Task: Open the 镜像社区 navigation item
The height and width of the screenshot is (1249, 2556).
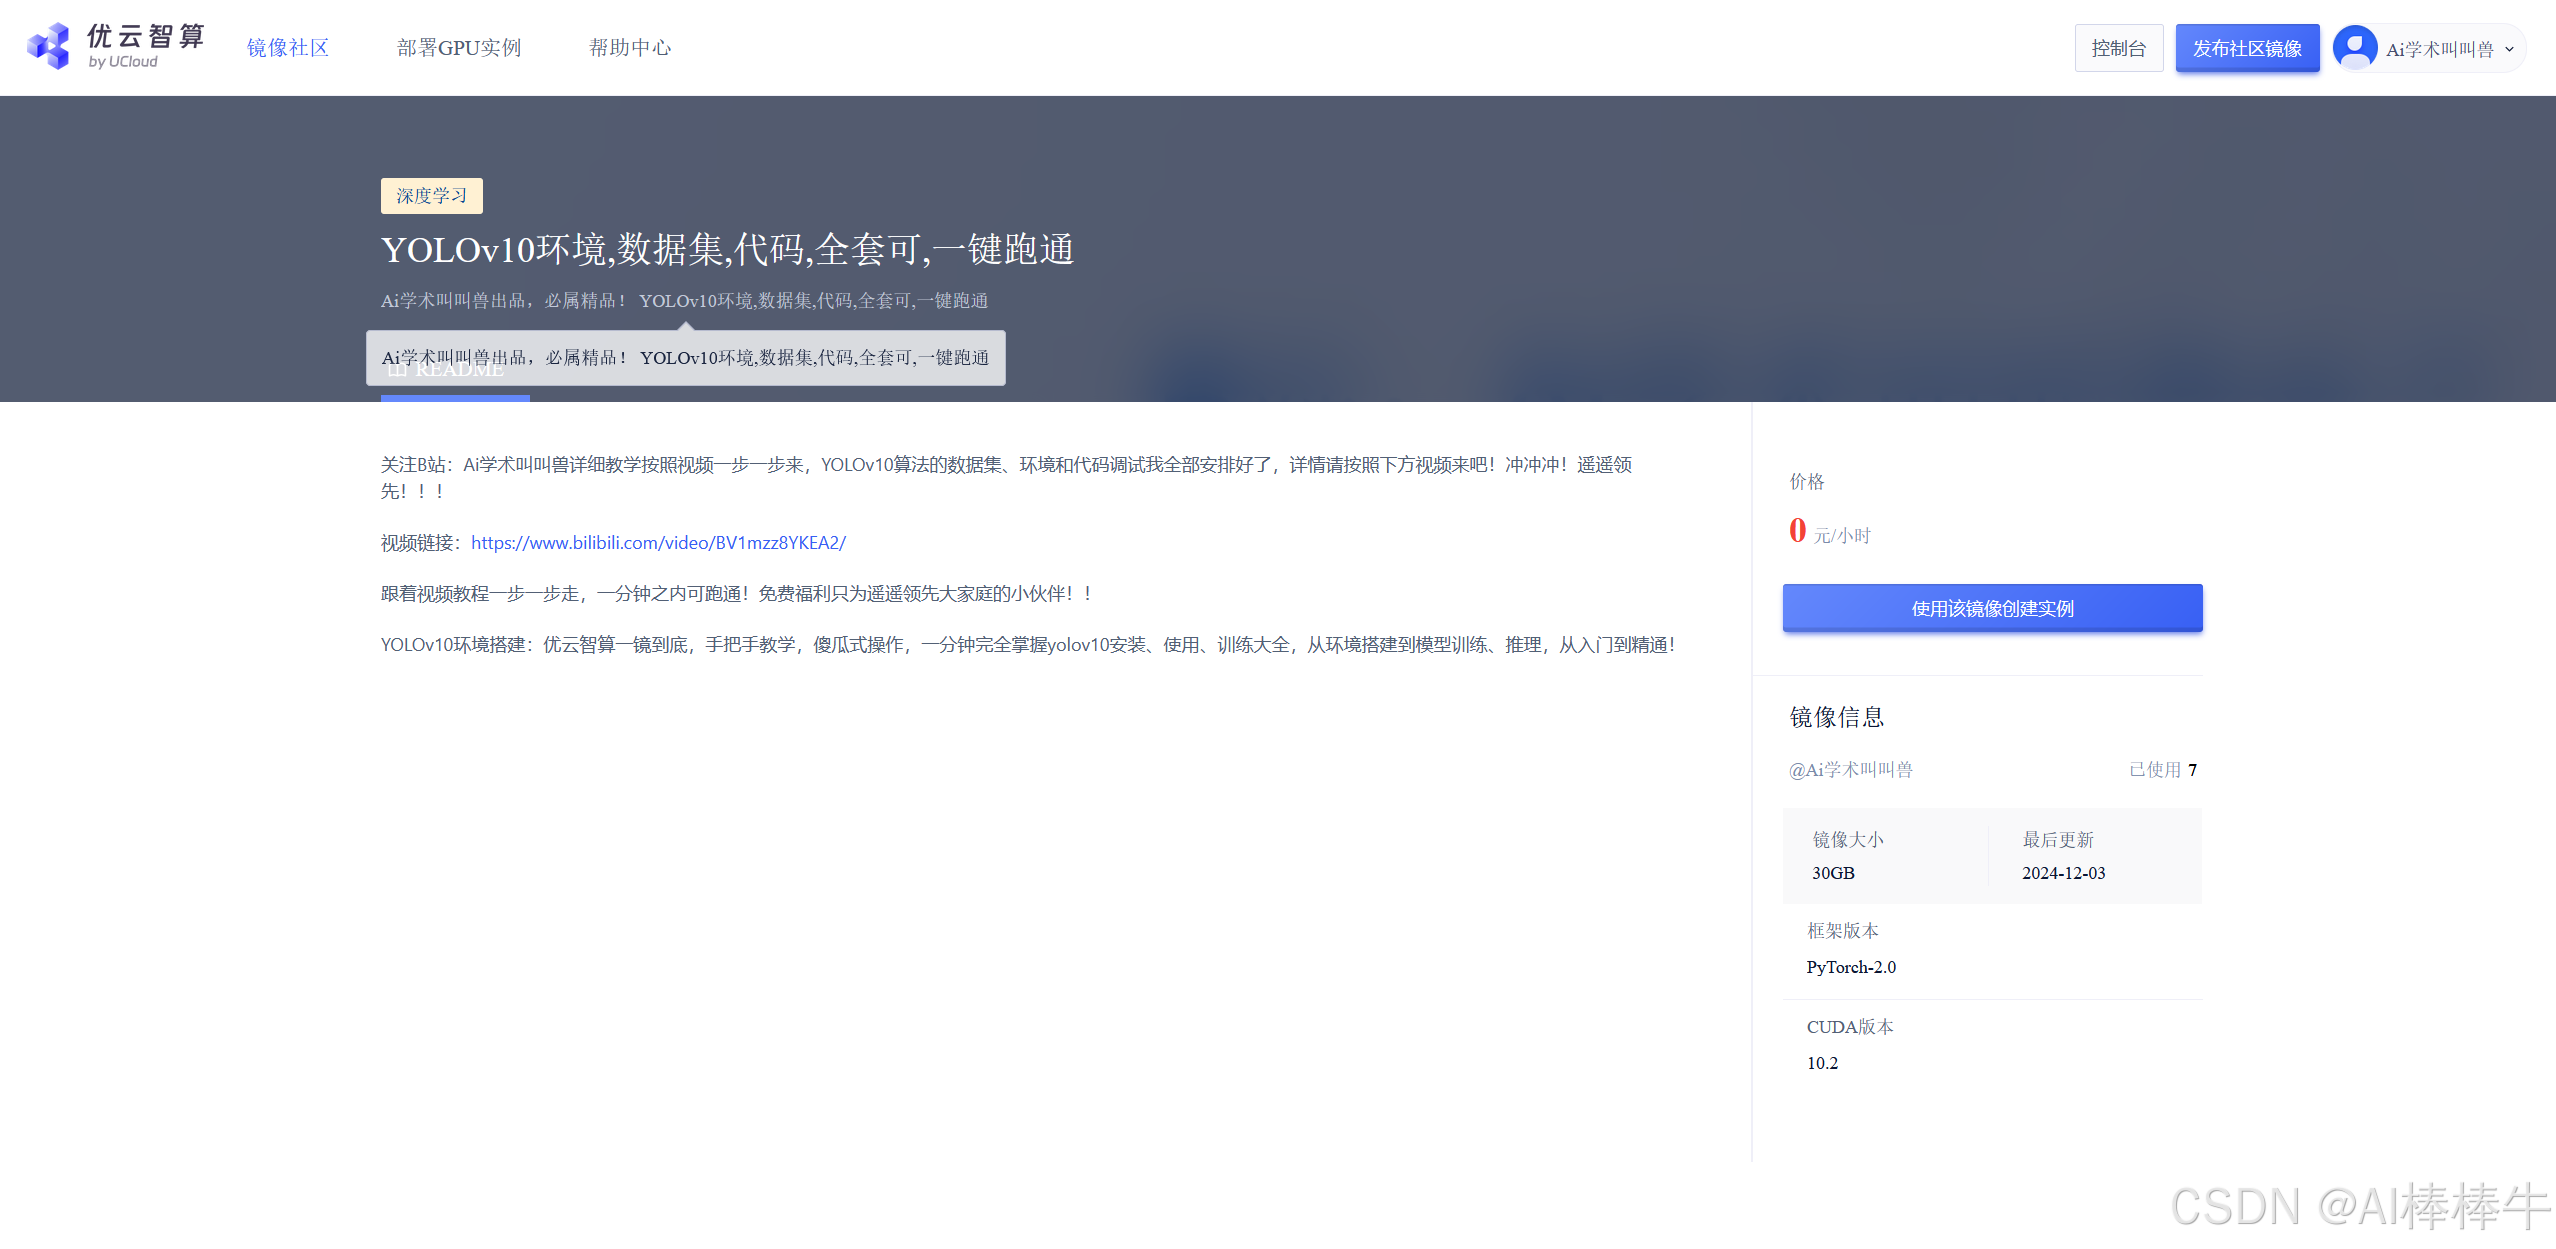Action: click(x=288, y=48)
